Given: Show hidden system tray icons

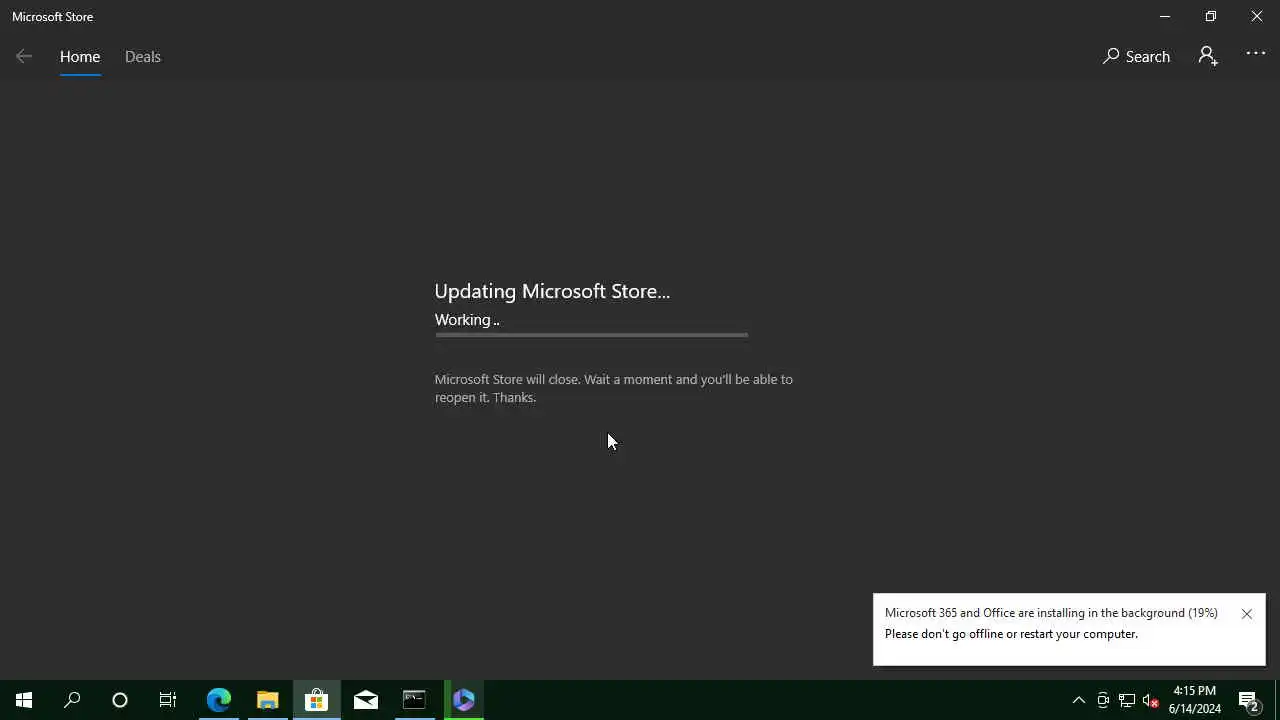Looking at the screenshot, I should [1079, 700].
